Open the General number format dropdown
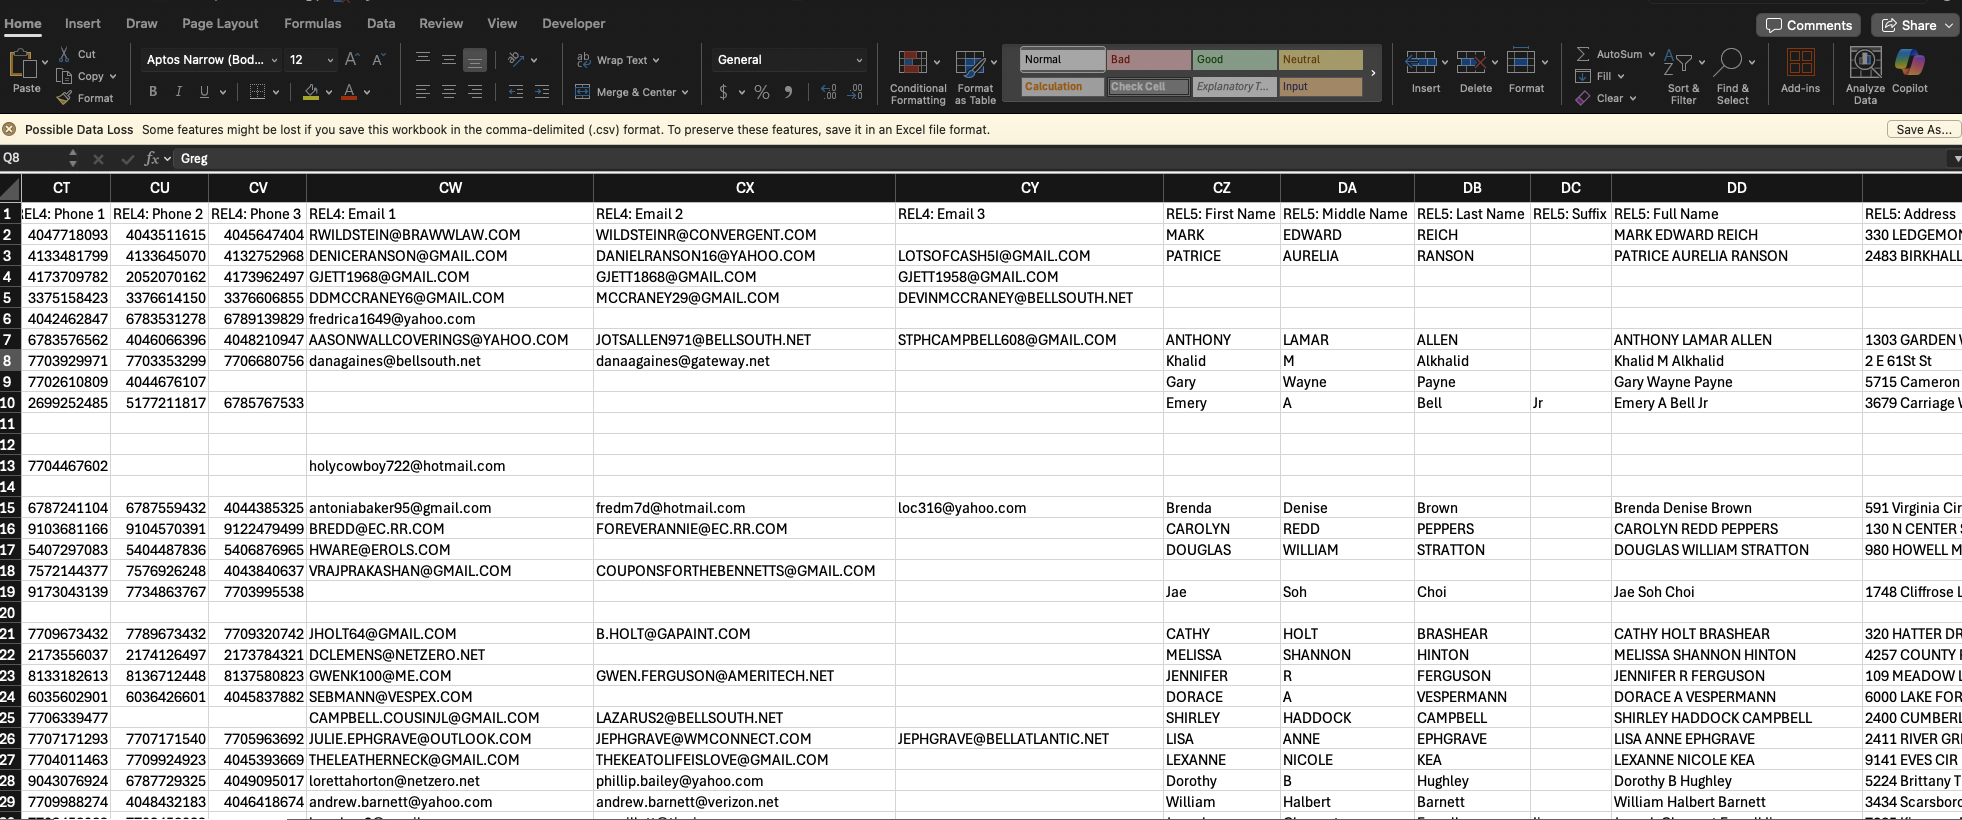The height and width of the screenshot is (820, 1962). coord(859,60)
